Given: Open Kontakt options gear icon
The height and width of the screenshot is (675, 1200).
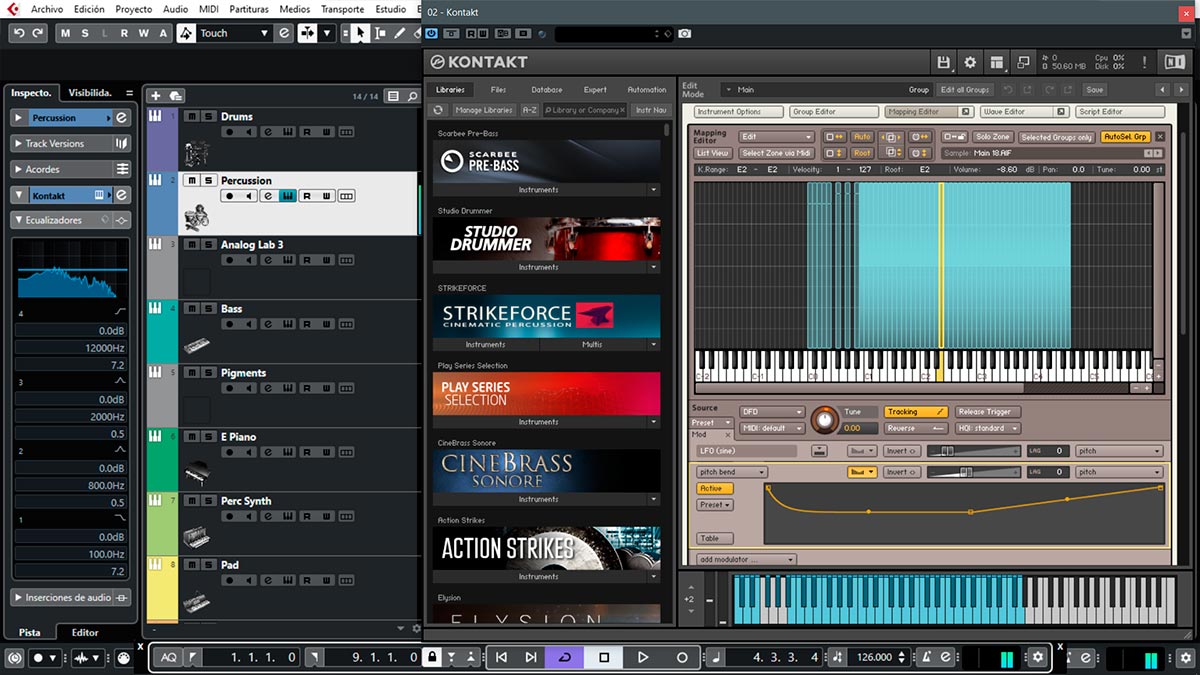Looking at the screenshot, I should [969, 62].
